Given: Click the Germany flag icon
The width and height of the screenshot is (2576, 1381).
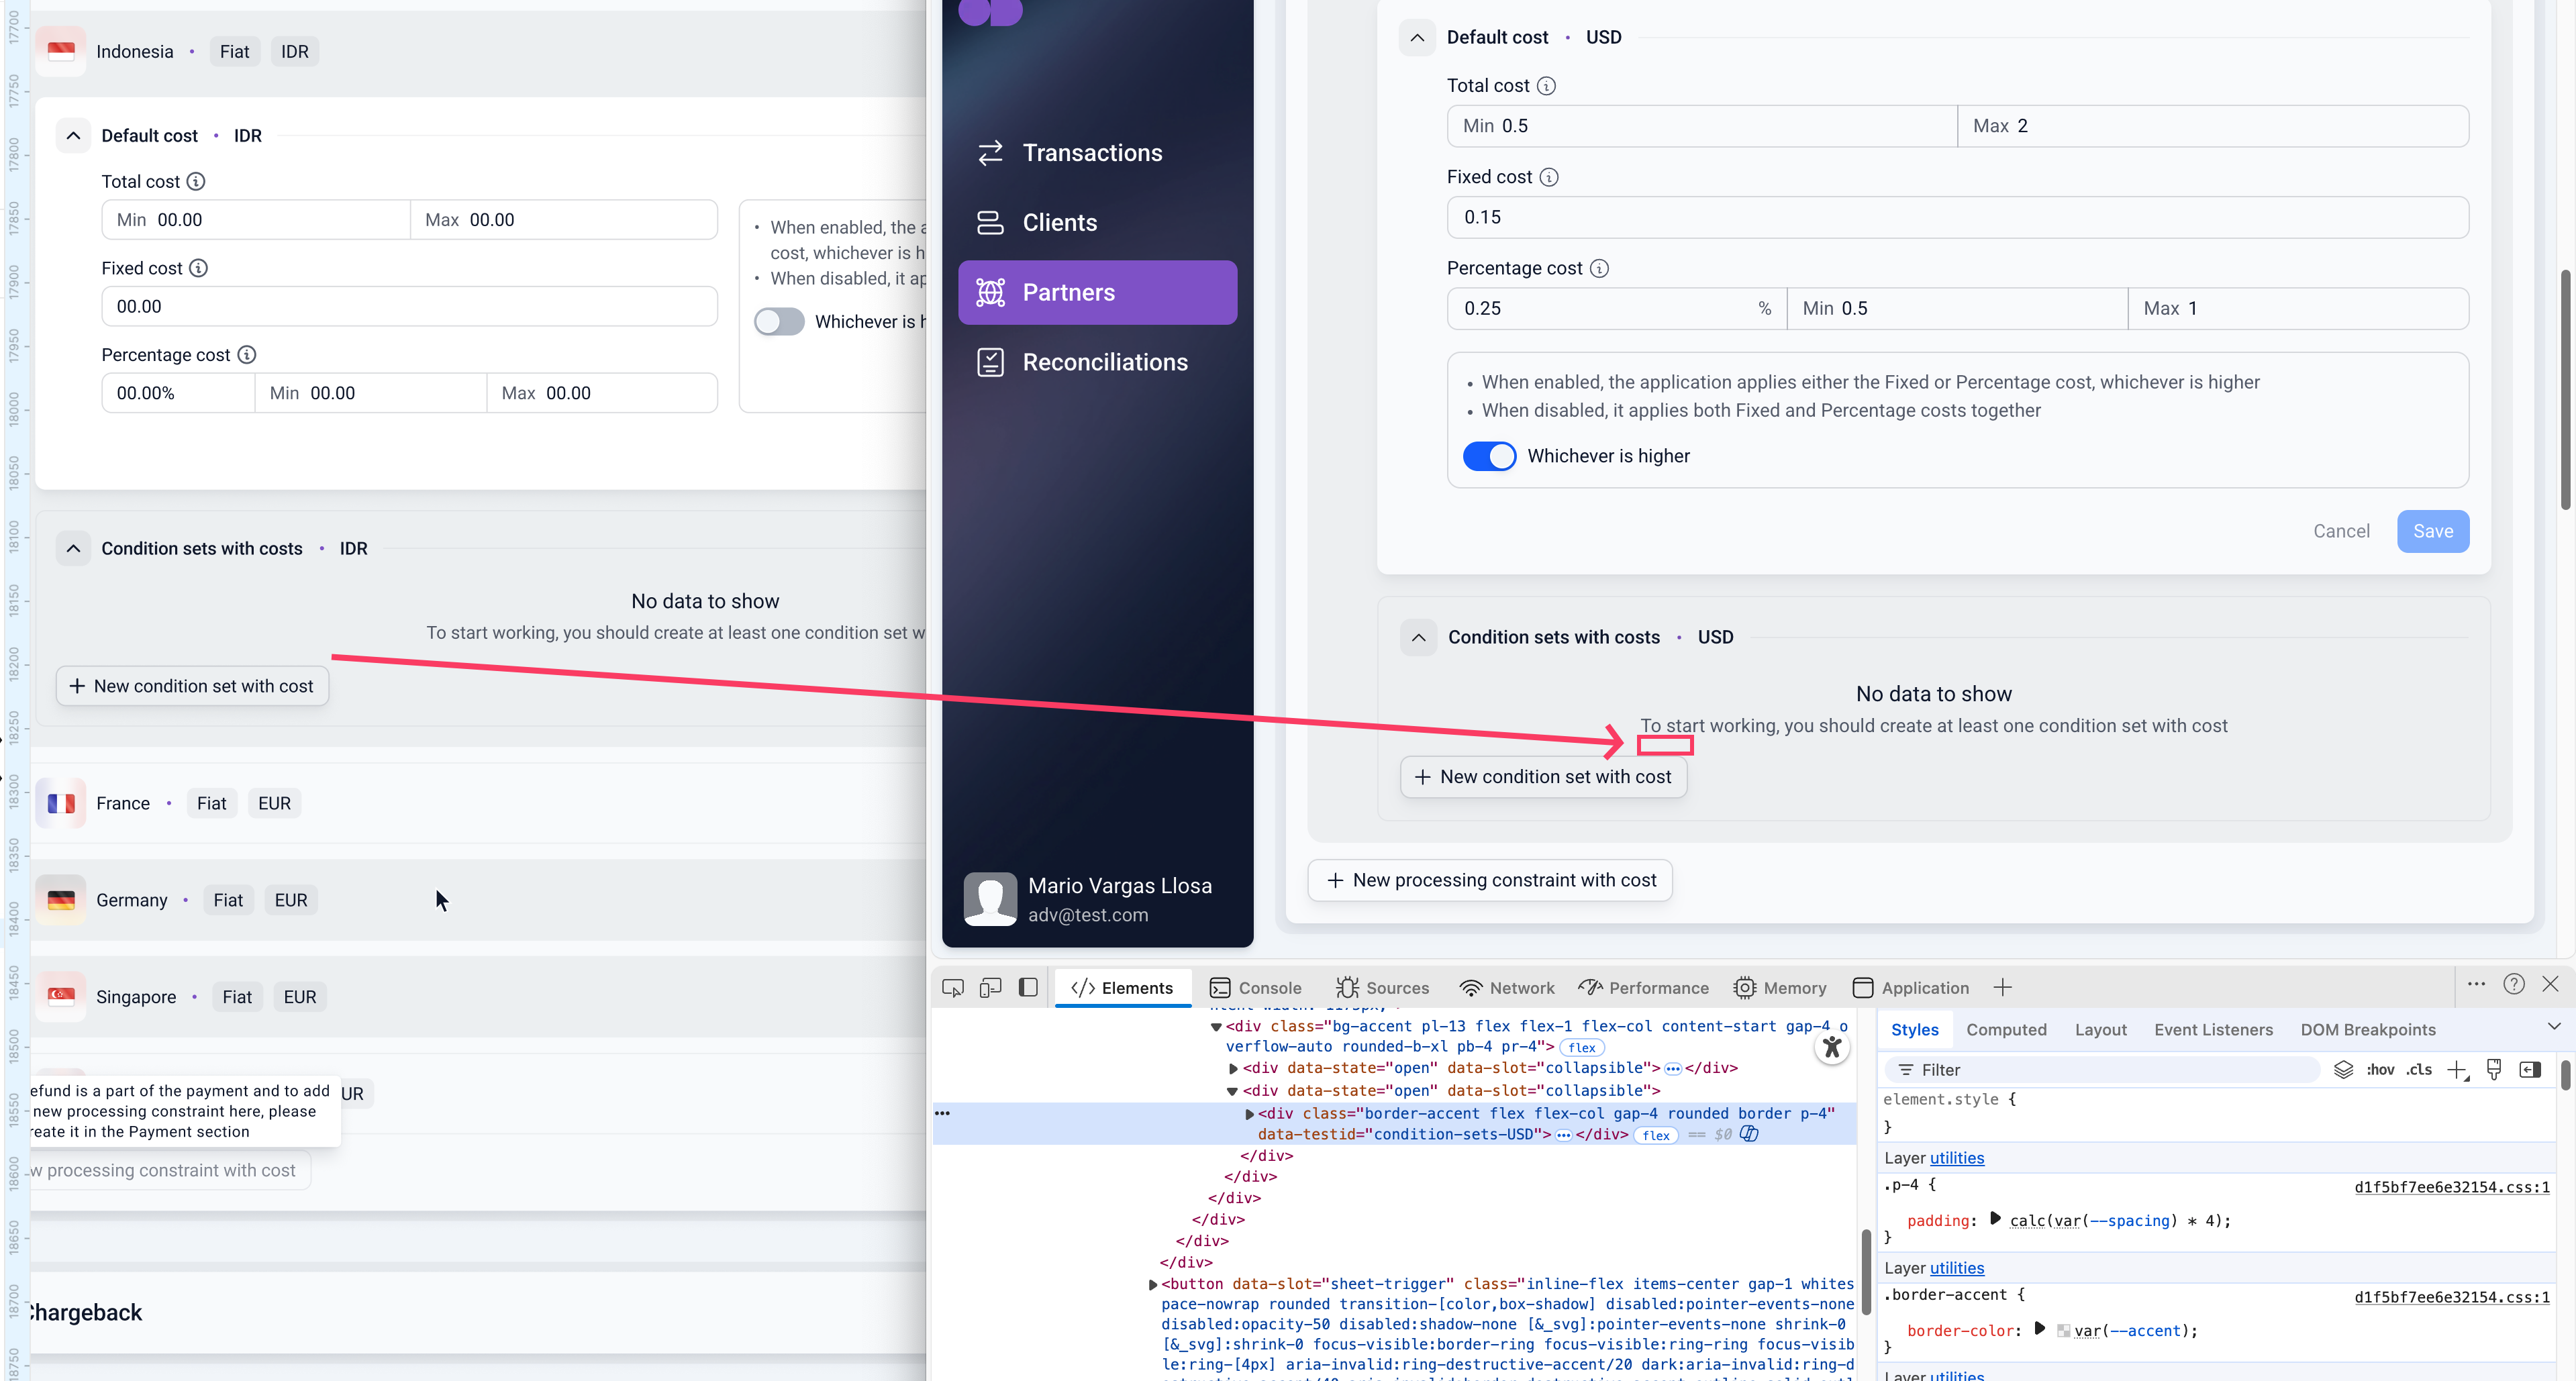Looking at the screenshot, I should [61, 900].
